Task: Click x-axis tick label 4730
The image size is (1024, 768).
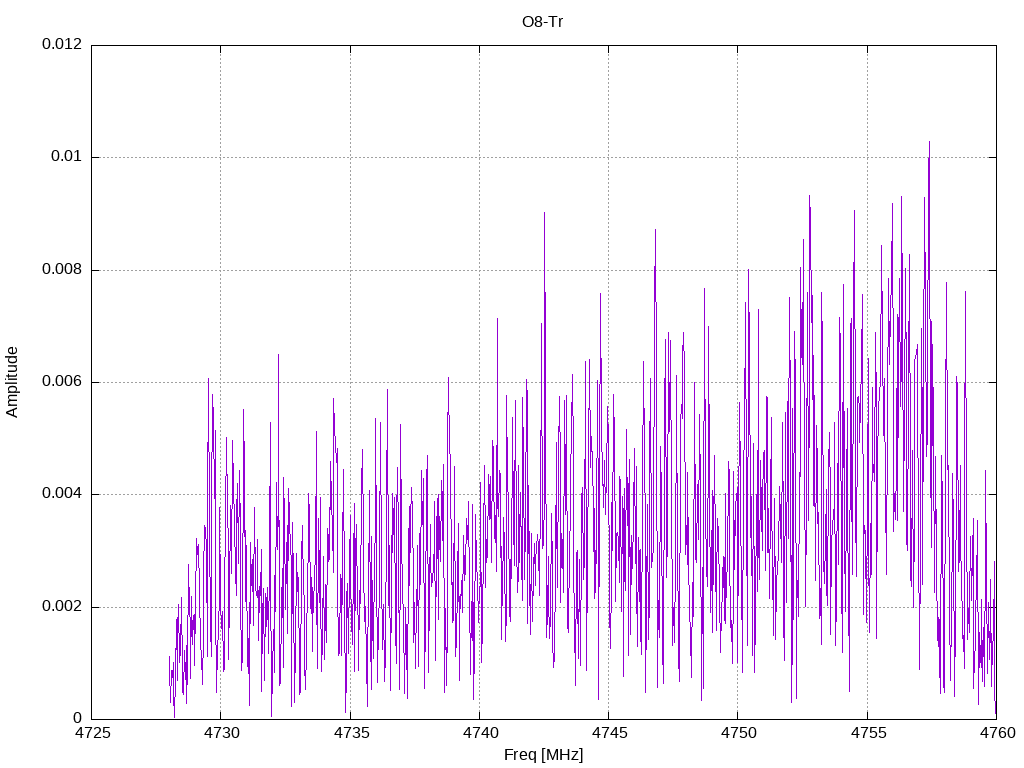Action: [x=221, y=733]
